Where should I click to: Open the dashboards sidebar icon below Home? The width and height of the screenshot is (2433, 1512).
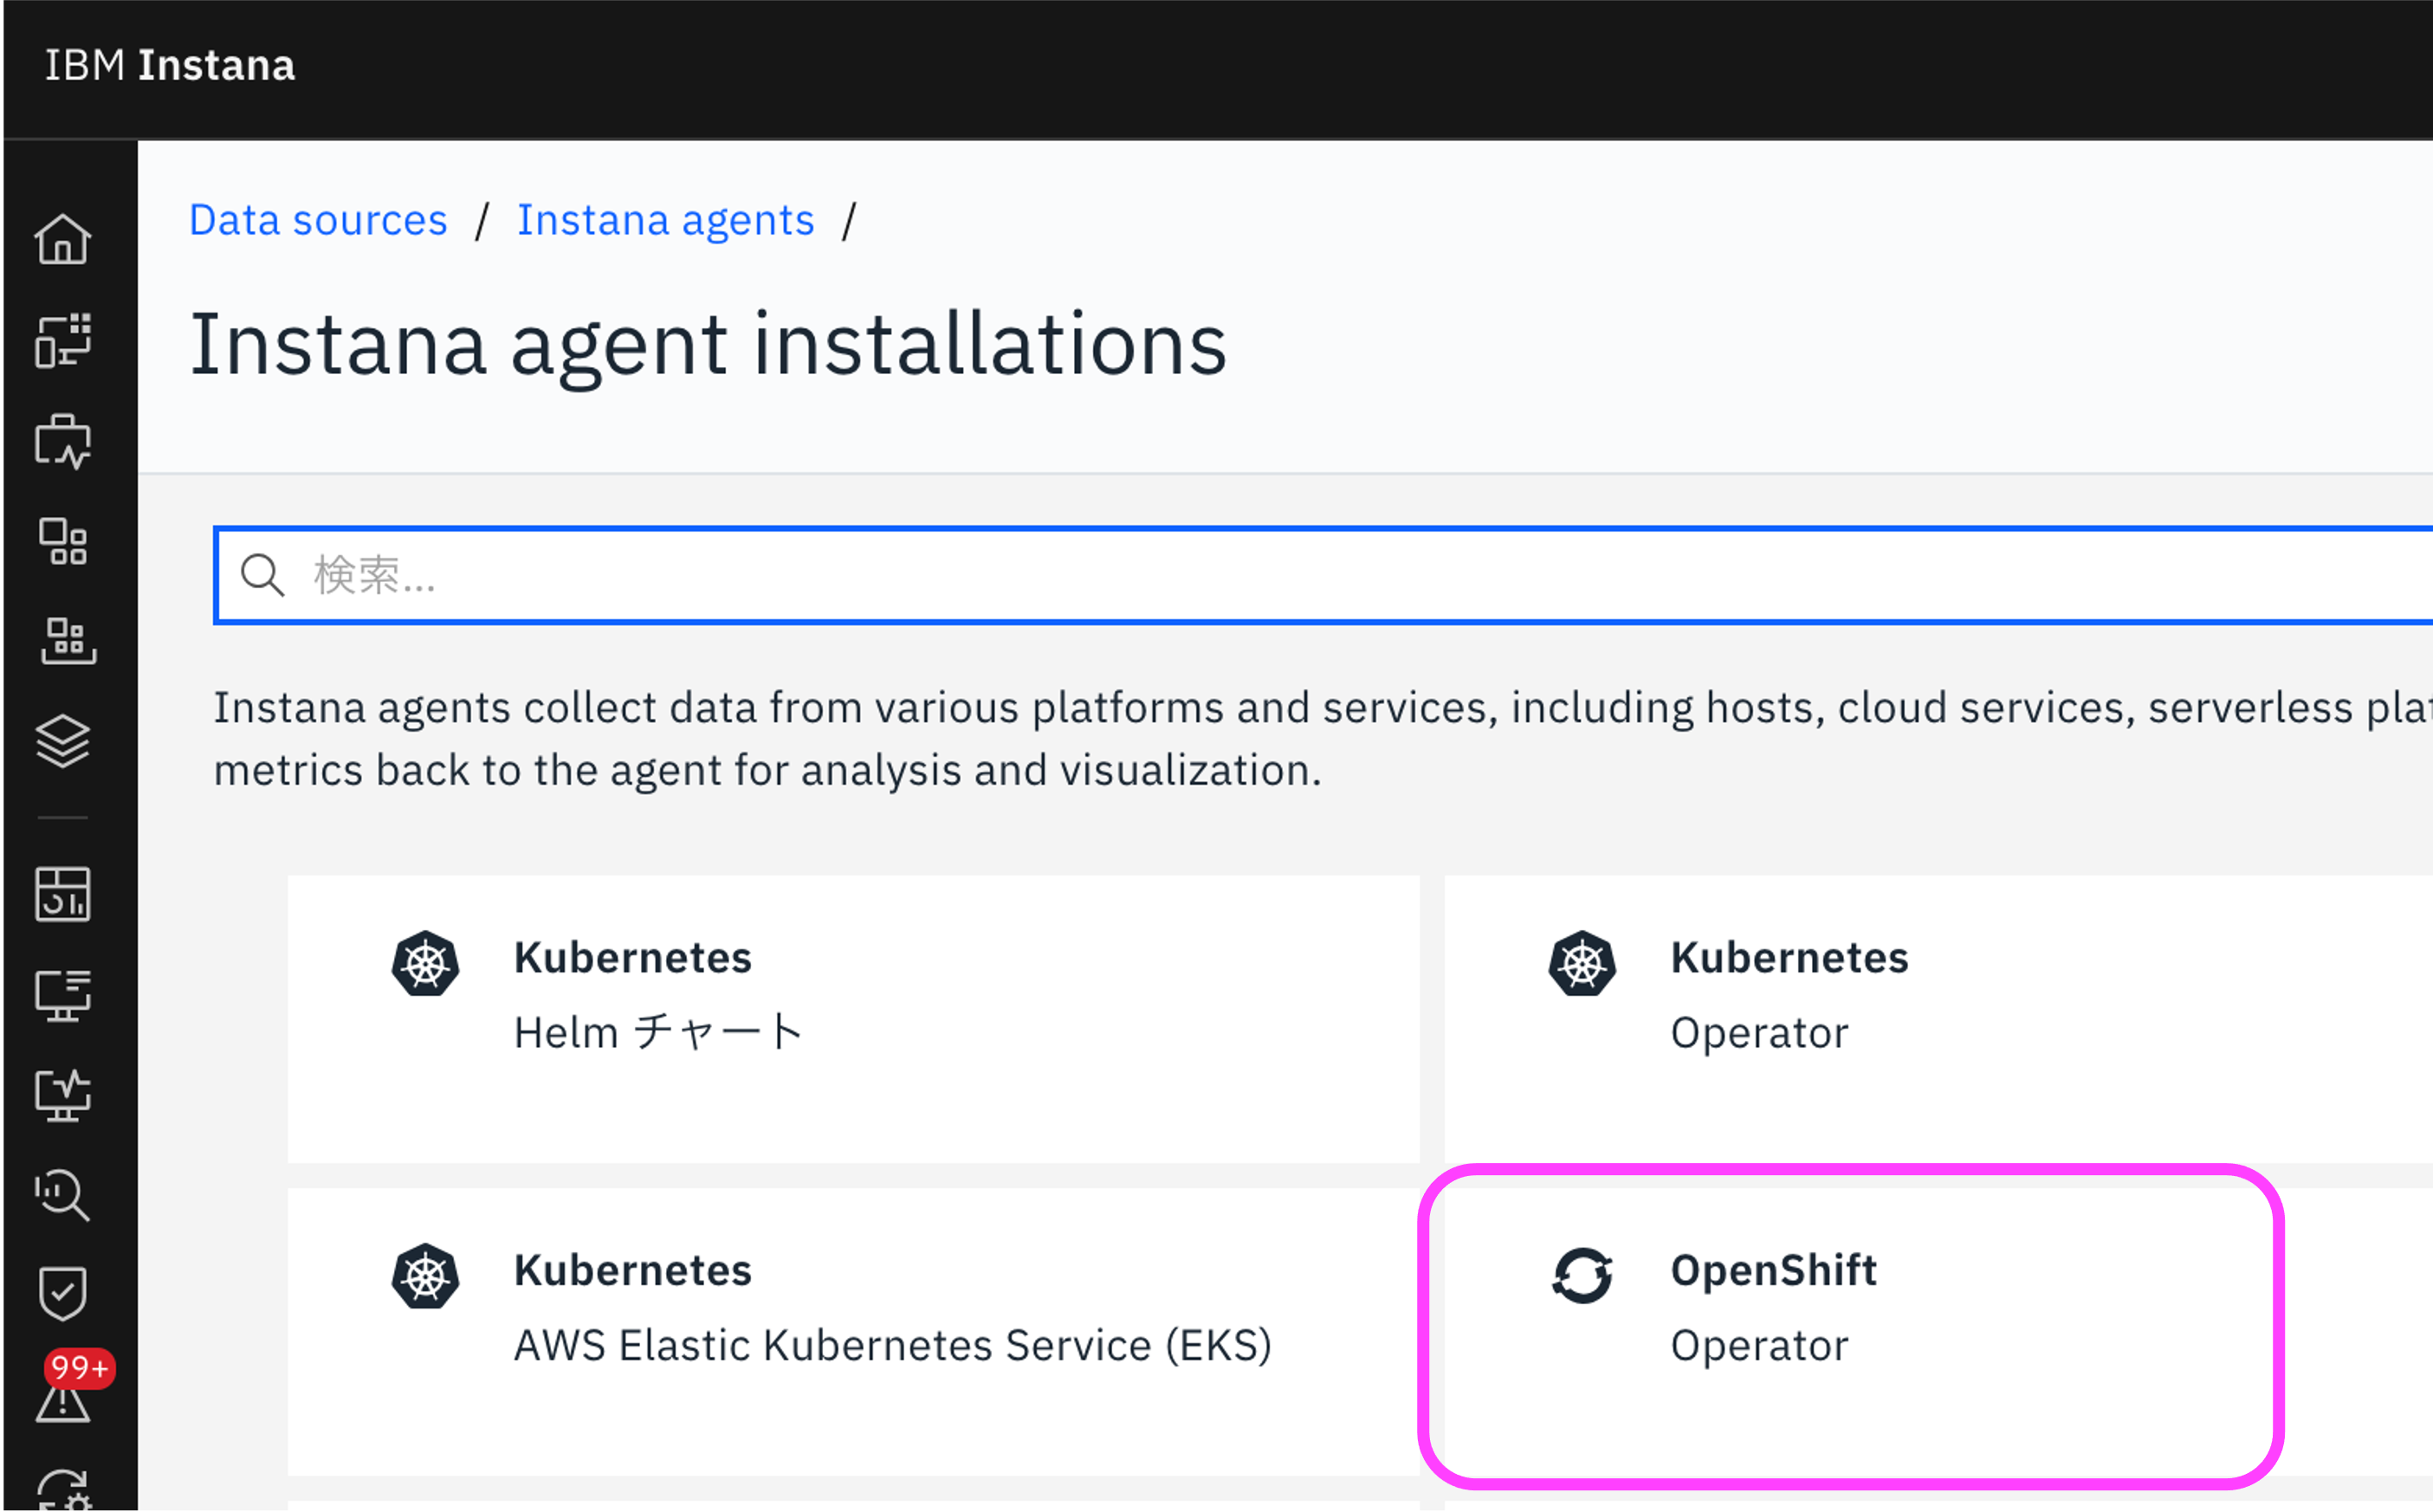click(63, 341)
